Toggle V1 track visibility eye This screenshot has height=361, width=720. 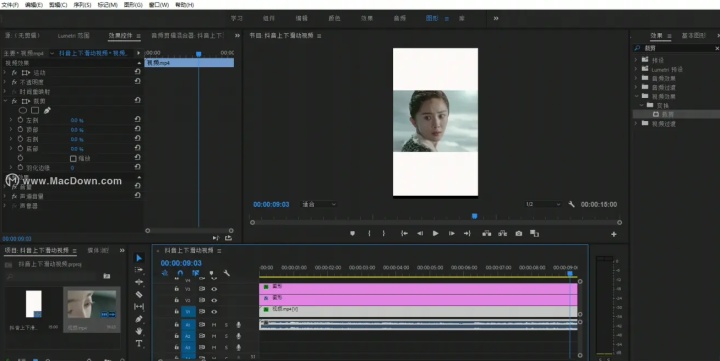click(214, 311)
